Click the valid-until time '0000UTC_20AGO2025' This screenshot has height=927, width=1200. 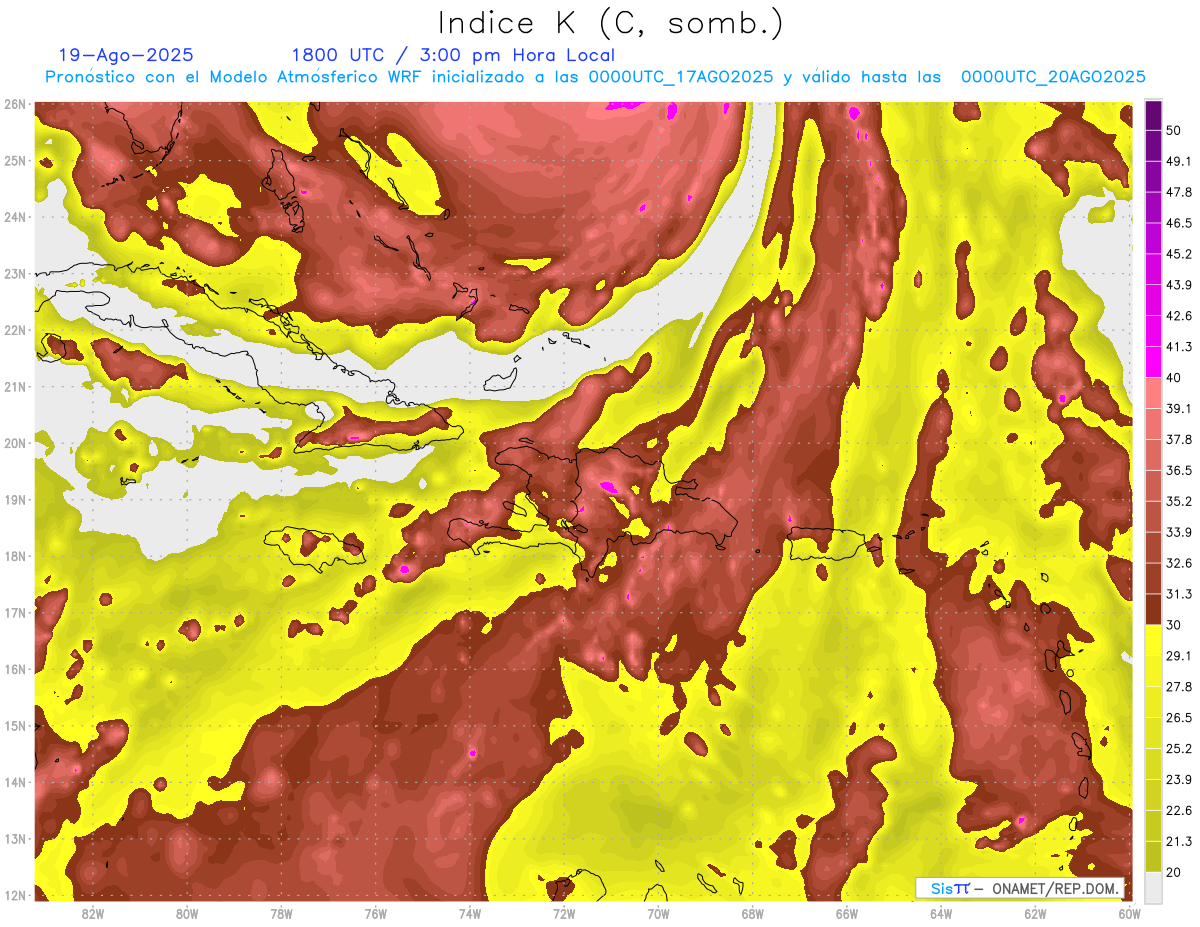point(1053,77)
